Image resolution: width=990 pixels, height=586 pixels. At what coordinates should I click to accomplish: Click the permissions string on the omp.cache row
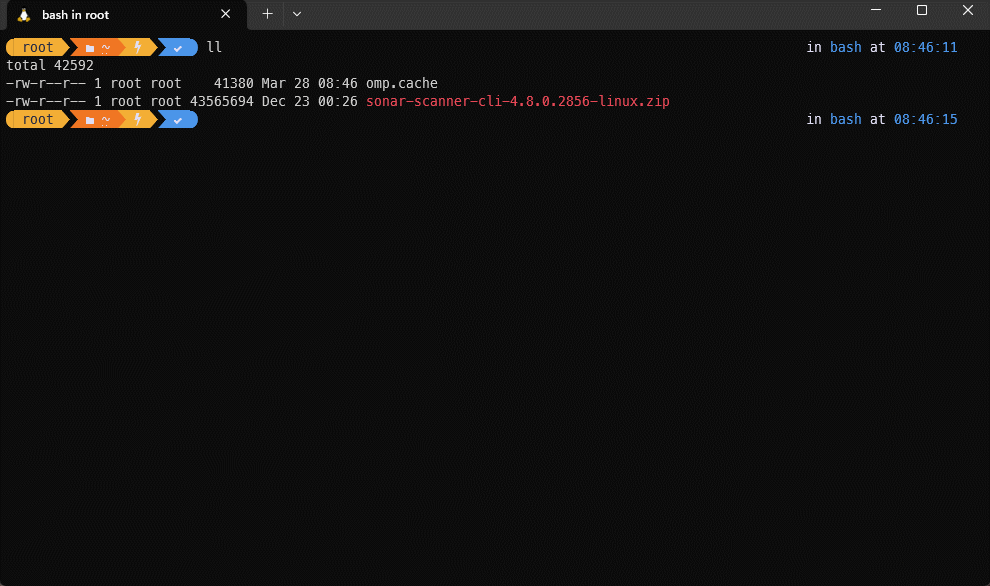[x=46, y=83]
